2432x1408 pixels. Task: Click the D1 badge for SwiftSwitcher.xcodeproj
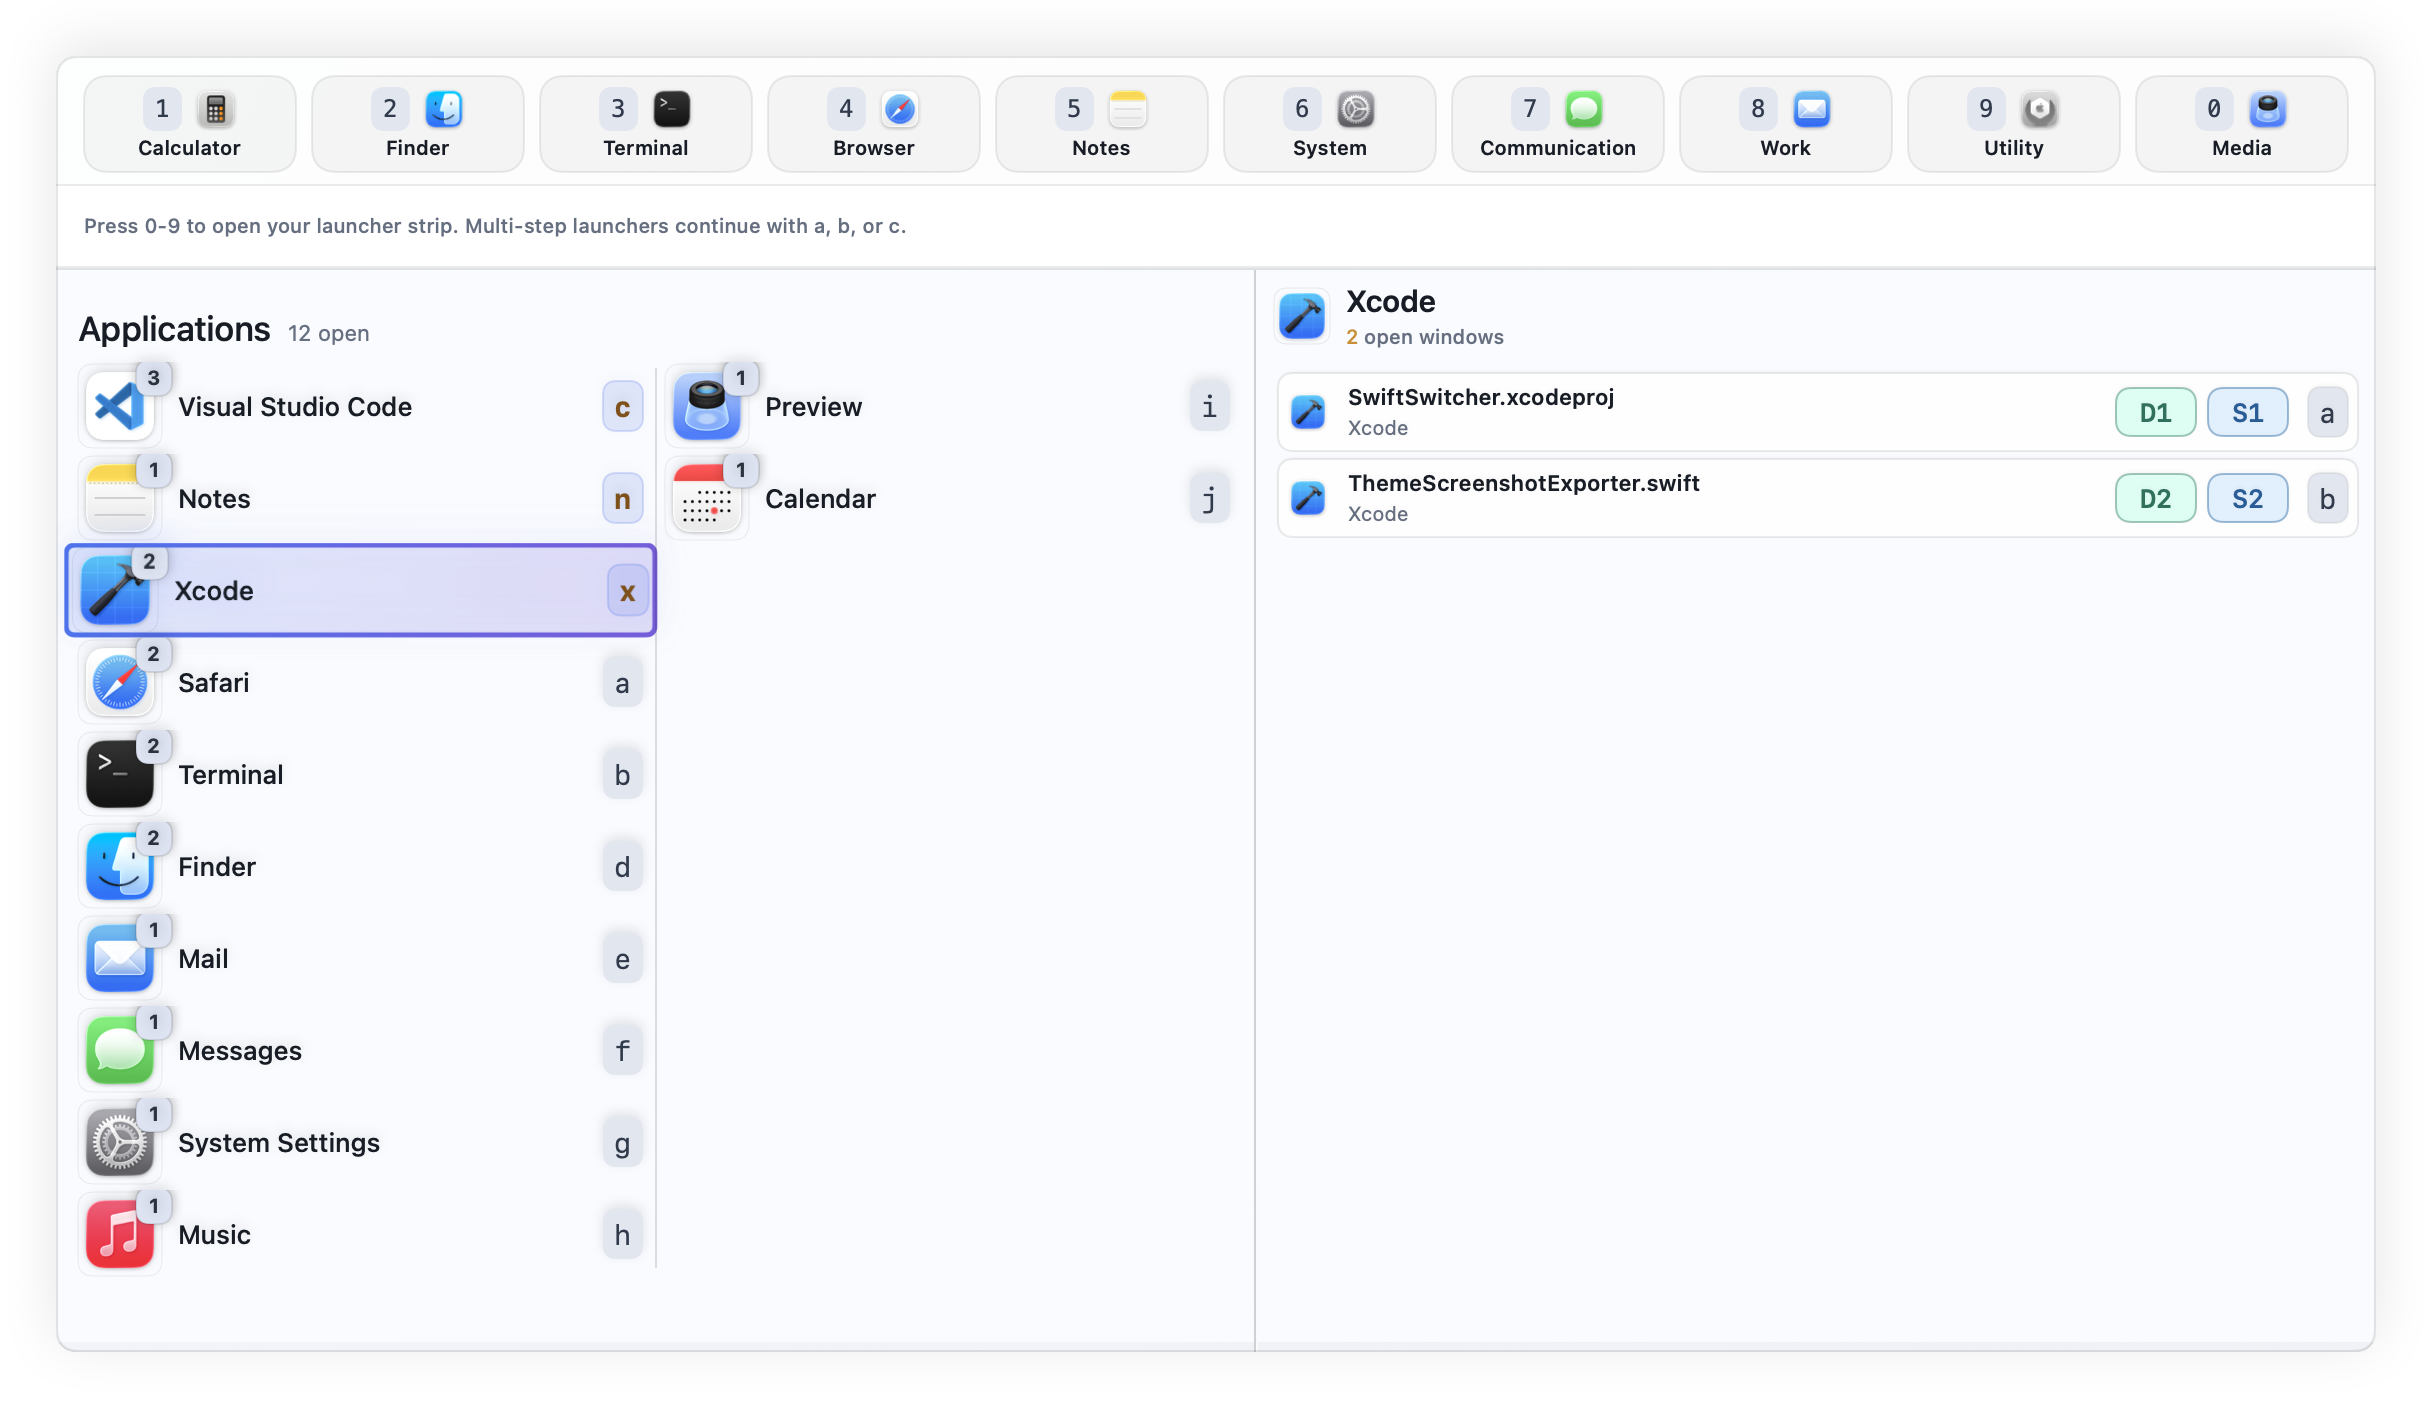click(x=2156, y=413)
